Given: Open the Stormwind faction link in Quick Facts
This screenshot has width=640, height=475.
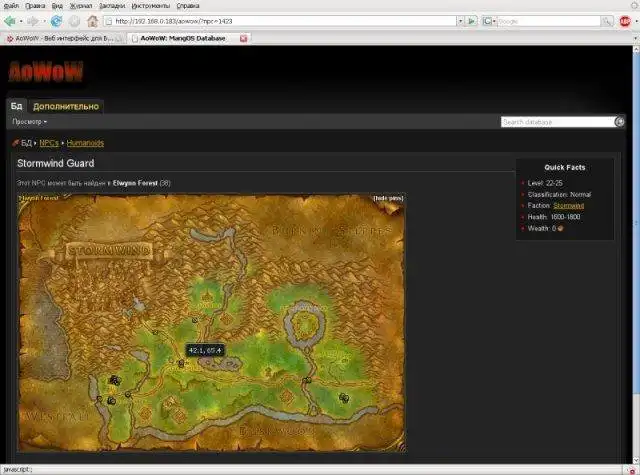Looking at the screenshot, I should [x=569, y=206].
